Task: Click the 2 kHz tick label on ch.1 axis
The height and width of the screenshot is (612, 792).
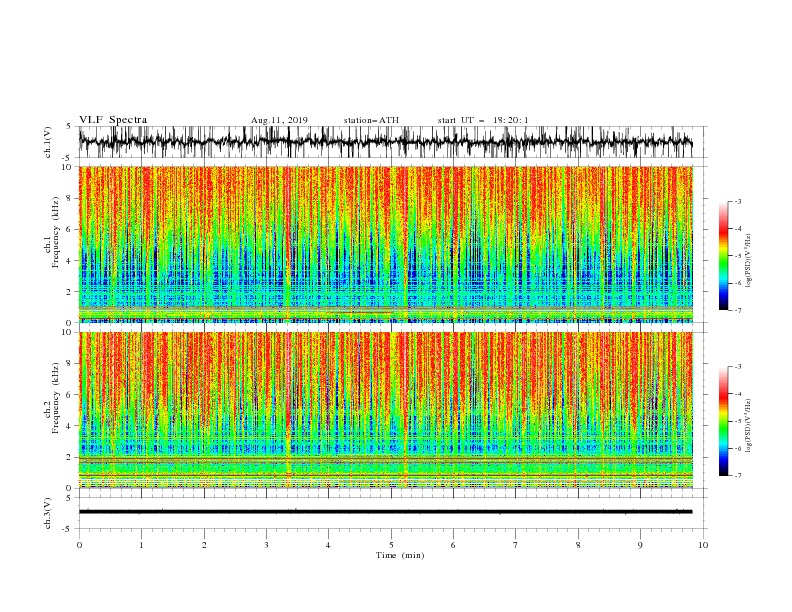Action: pos(70,292)
